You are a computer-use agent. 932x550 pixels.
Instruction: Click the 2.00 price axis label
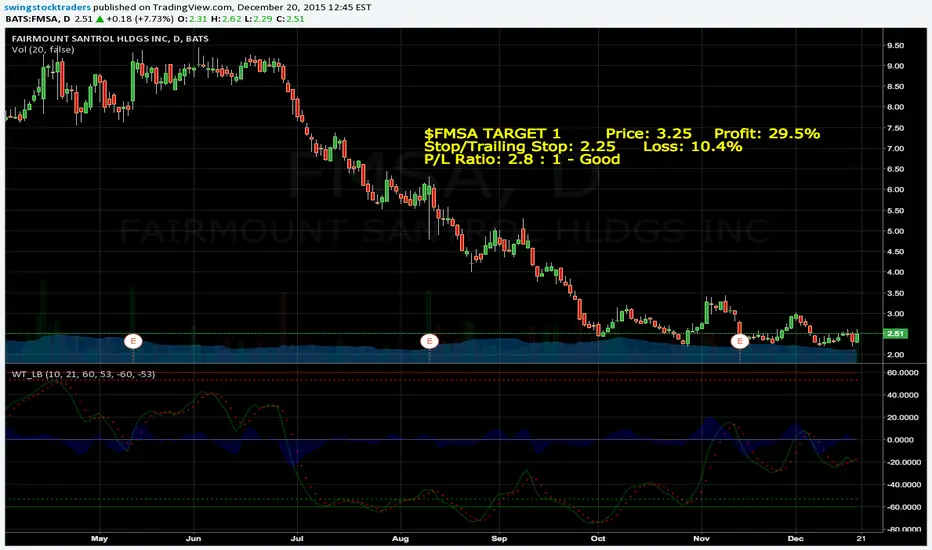[895, 355]
